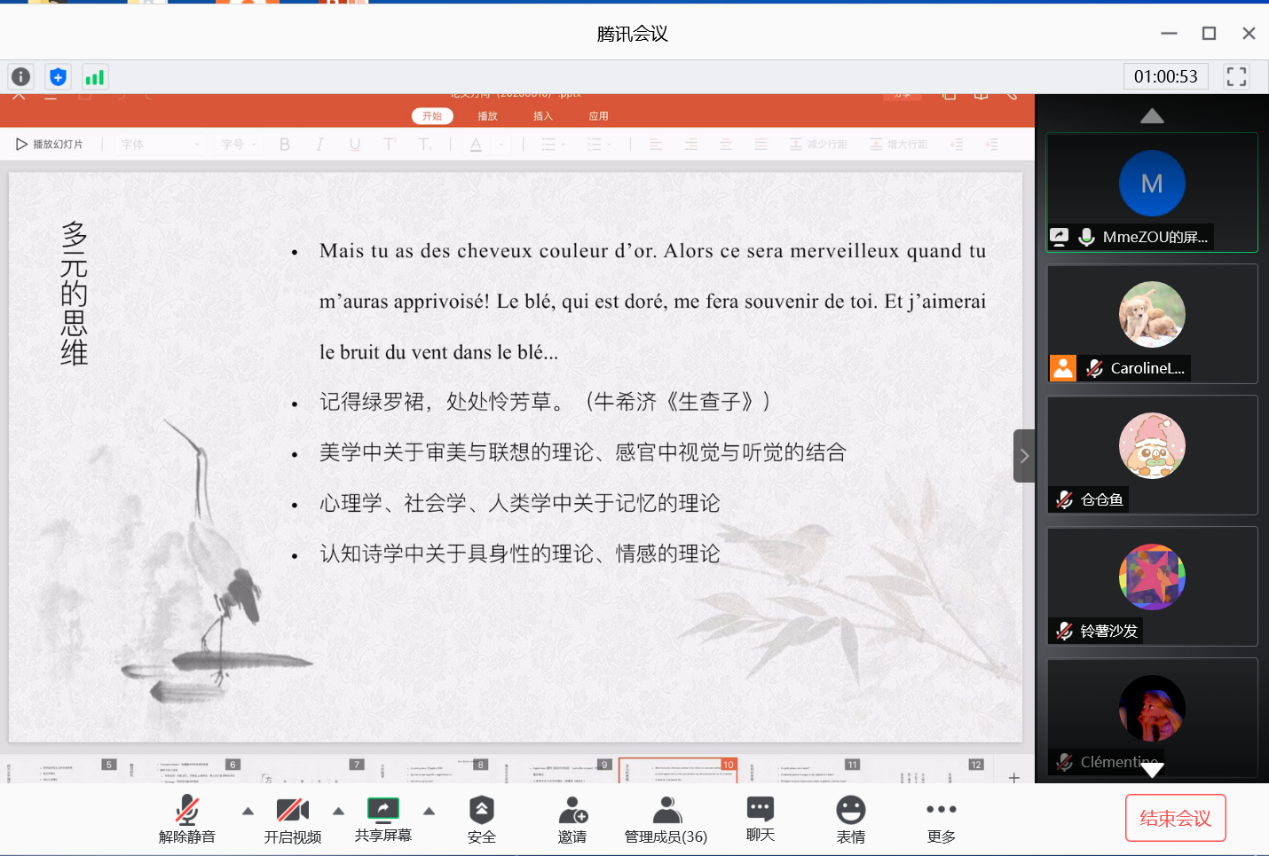This screenshot has height=856, width=1269.
Task: Expand audio options arrow beside 解除静音
Action: (x=248, y=811)
